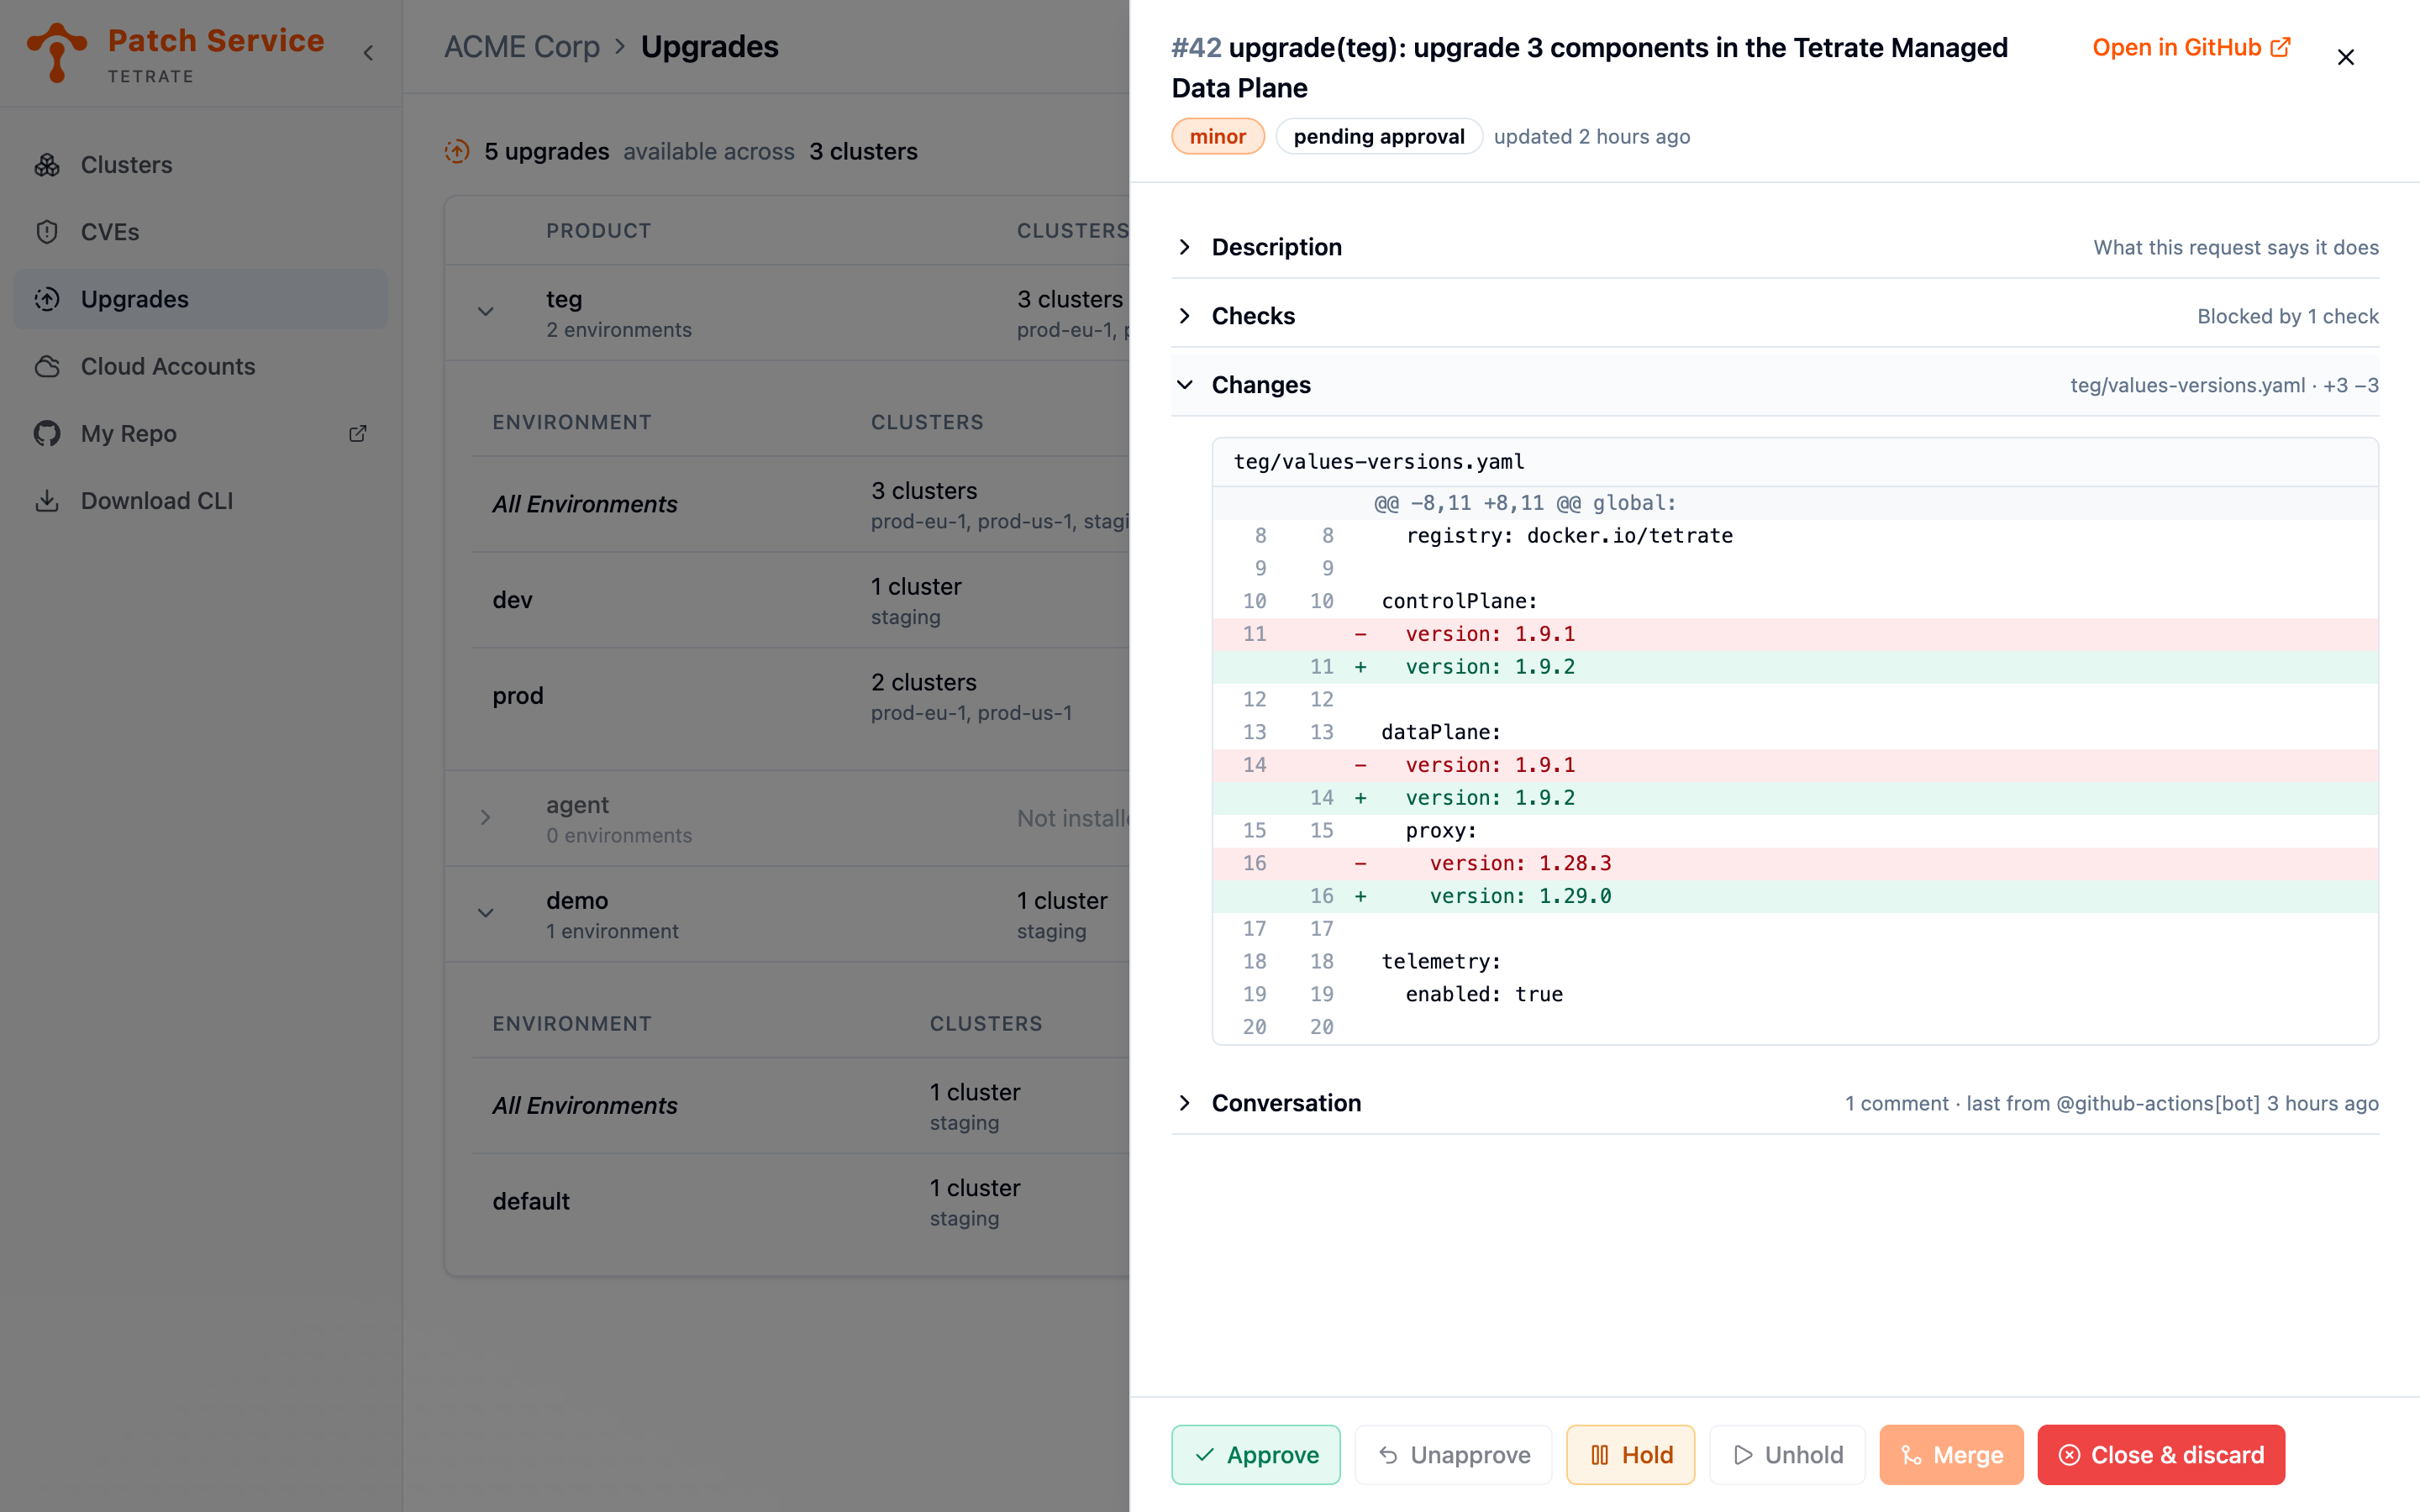Screen dimensions: 2420x1512
Task: Click the 'teg/values-versions.yaml · +3 −3' summary
Action: 2224,385
